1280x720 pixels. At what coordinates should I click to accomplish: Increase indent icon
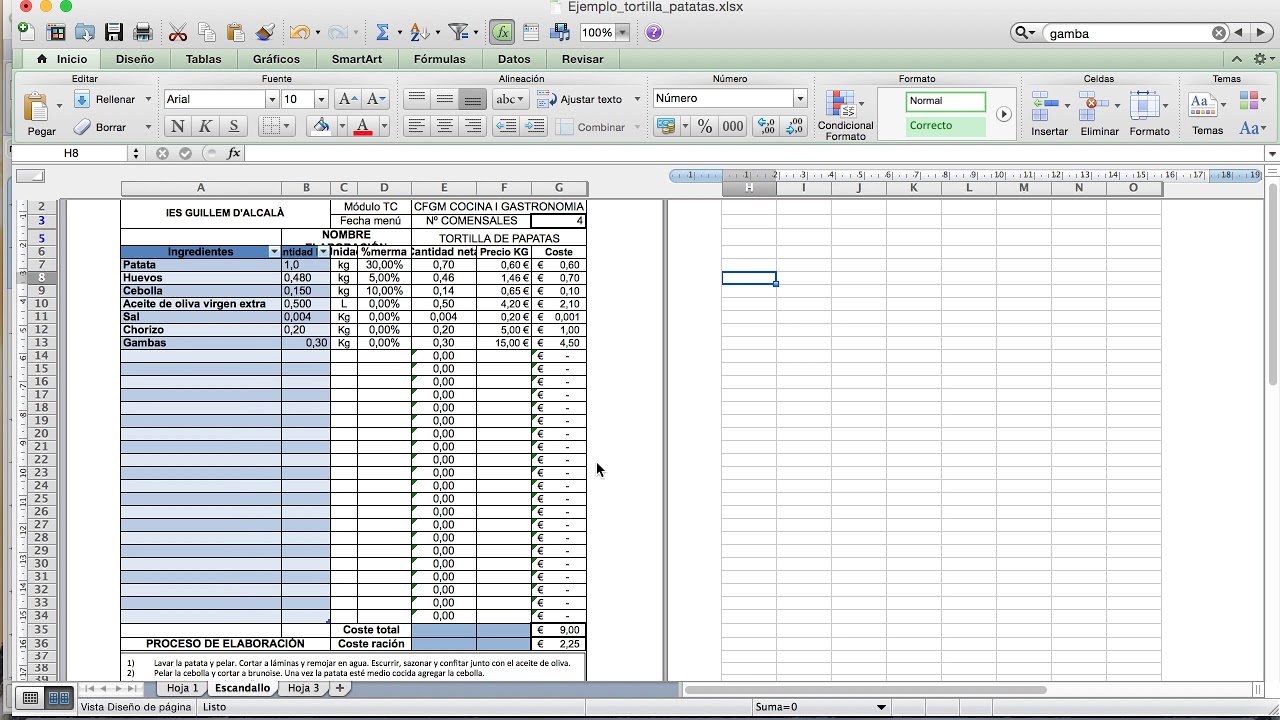coord(534,126)
